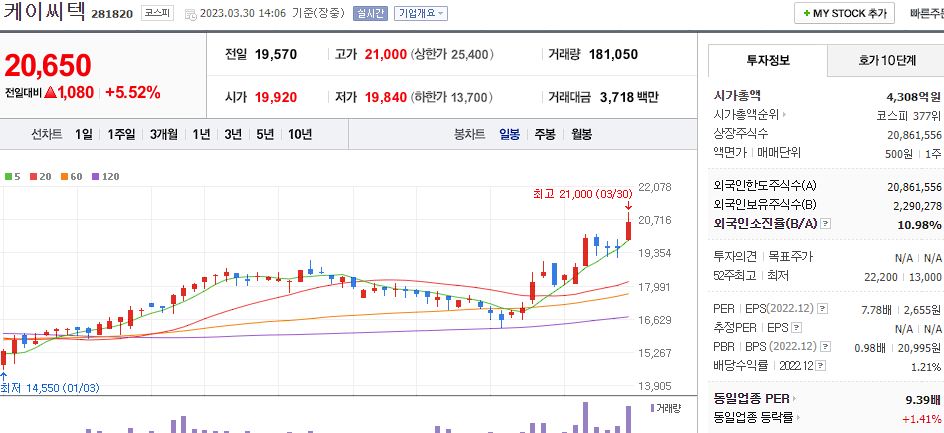
Task: Click the 봉차트 label
Action: pos(470,134)
